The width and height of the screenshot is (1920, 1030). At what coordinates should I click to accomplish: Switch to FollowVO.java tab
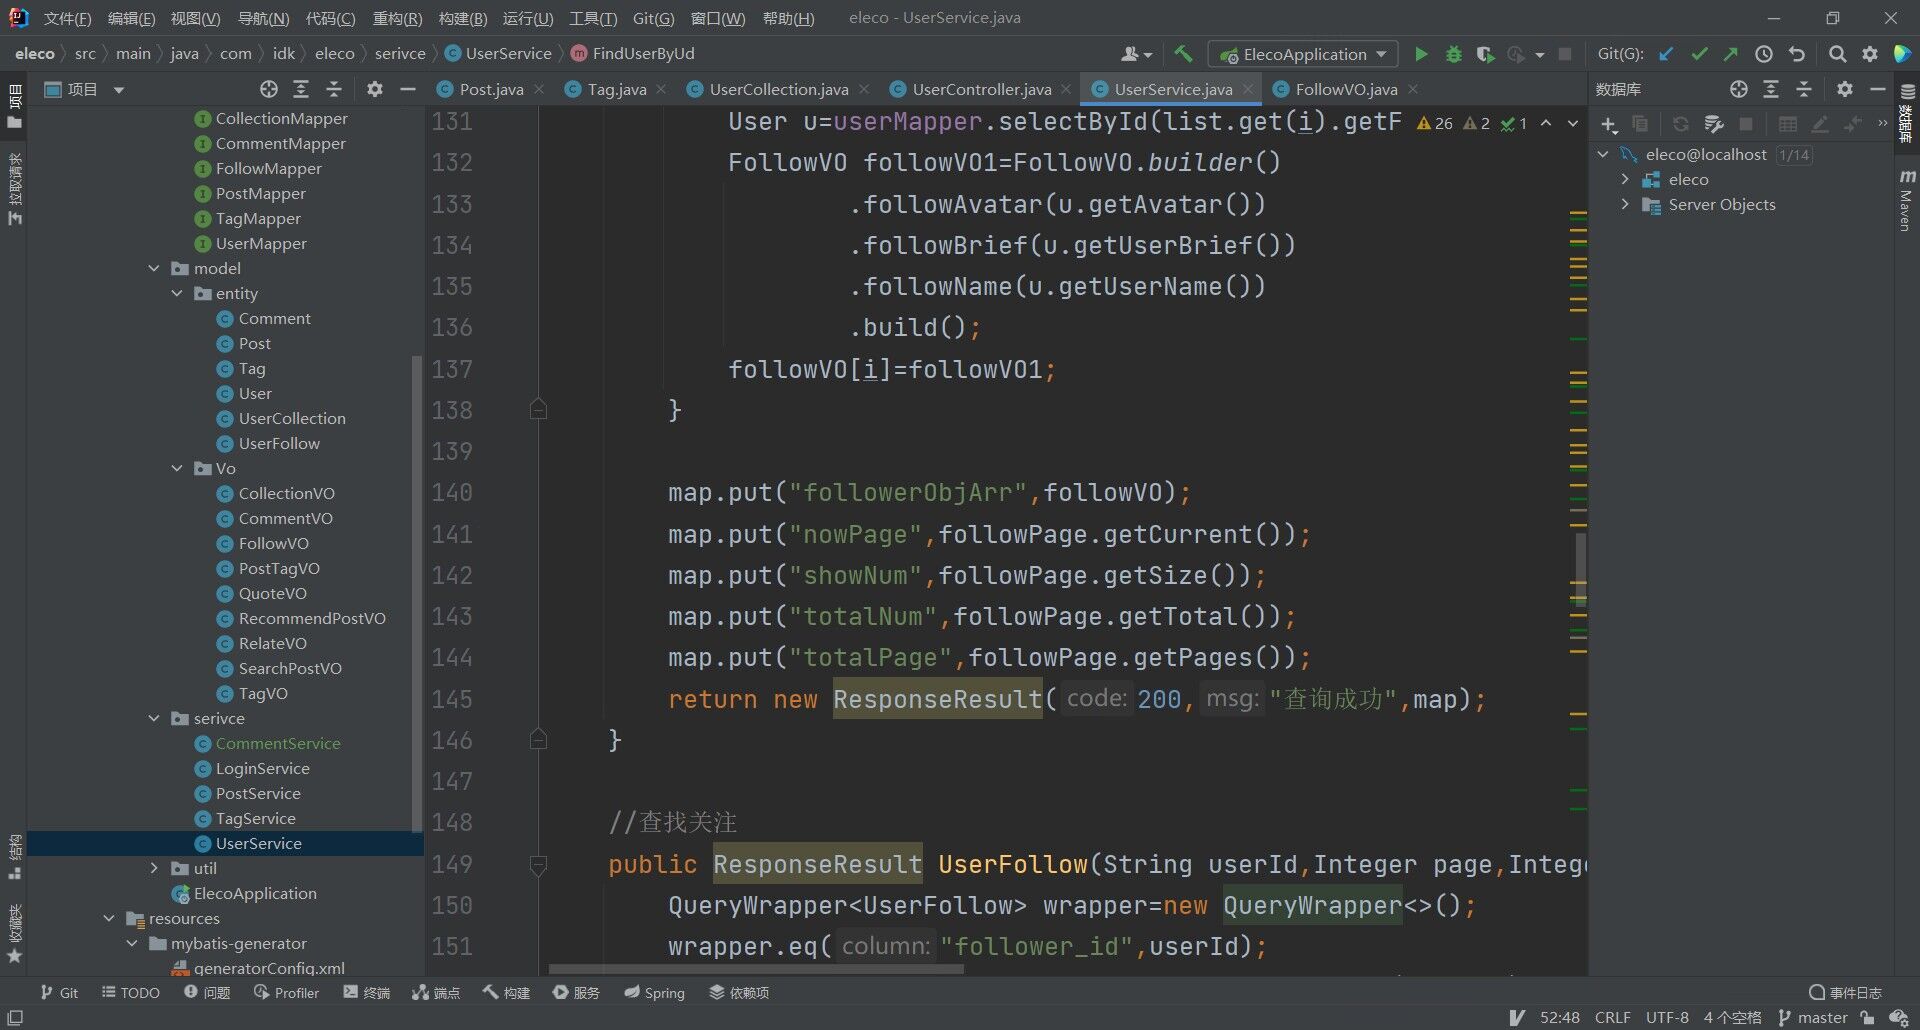coord(1346,89)
